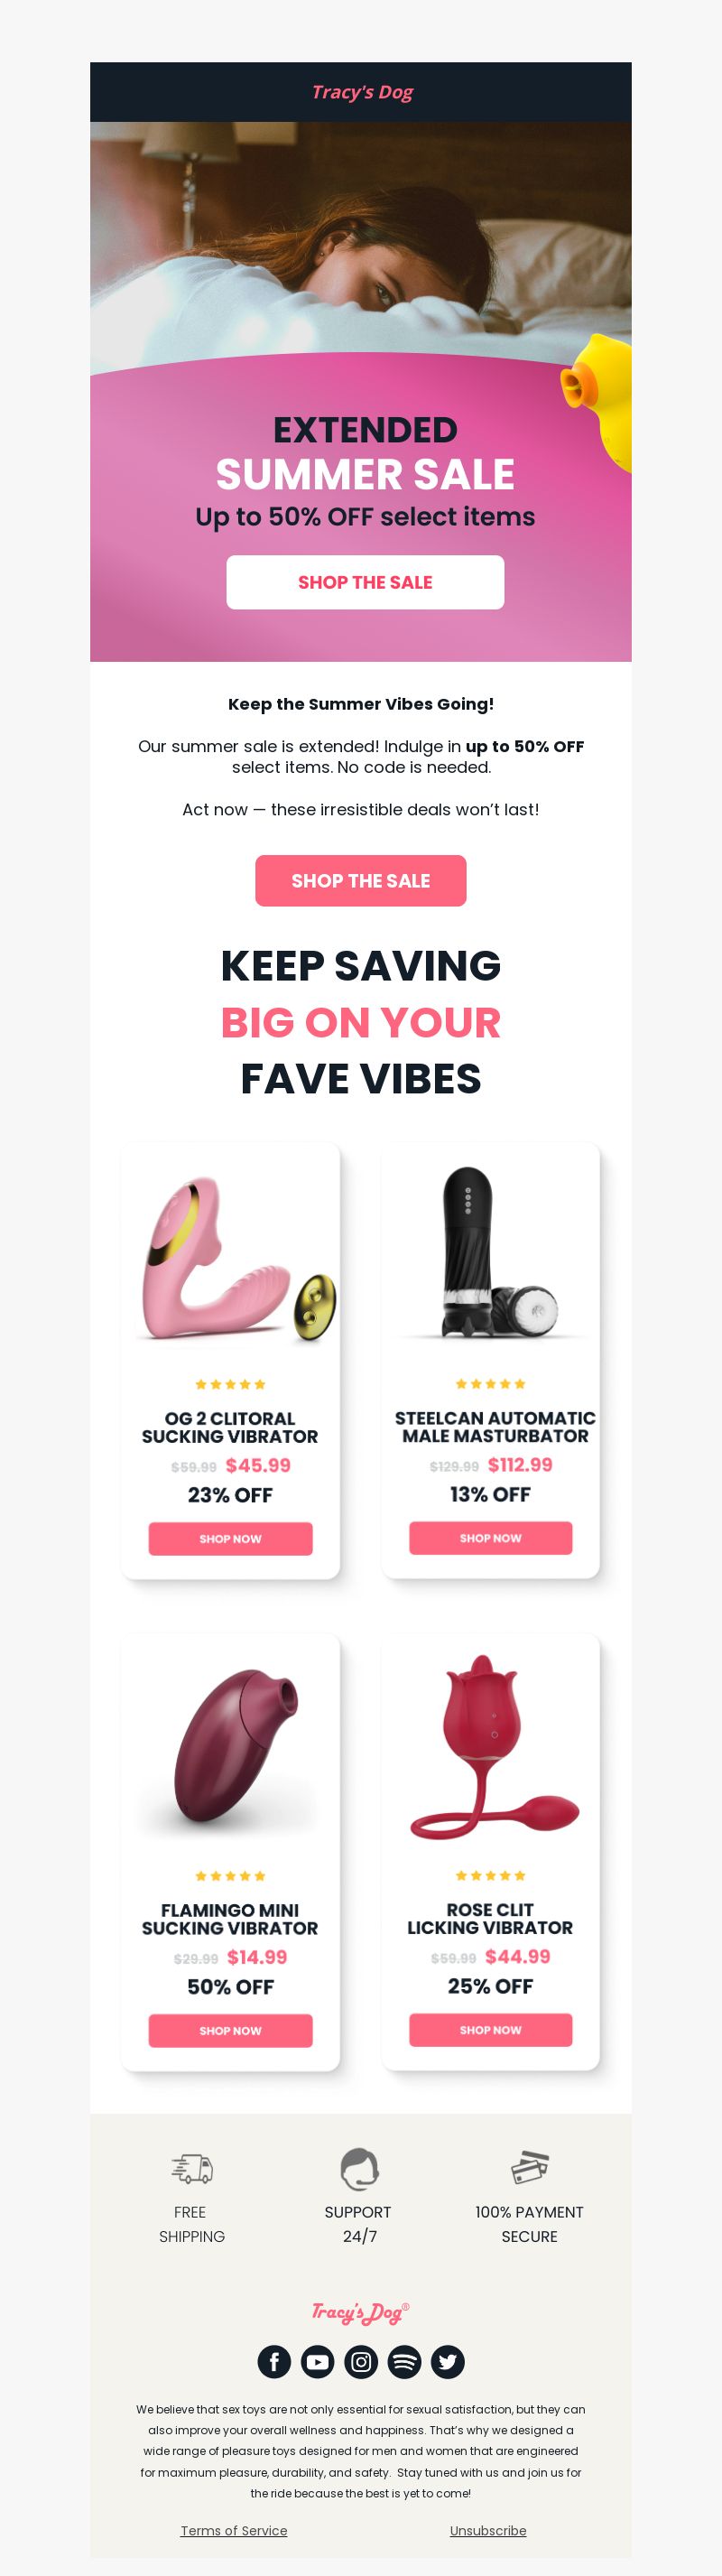Shop now for Steelcan Automatic Male Masturbator
This screenshot has height=2576, width=722.
click(x=490, y=1537)
